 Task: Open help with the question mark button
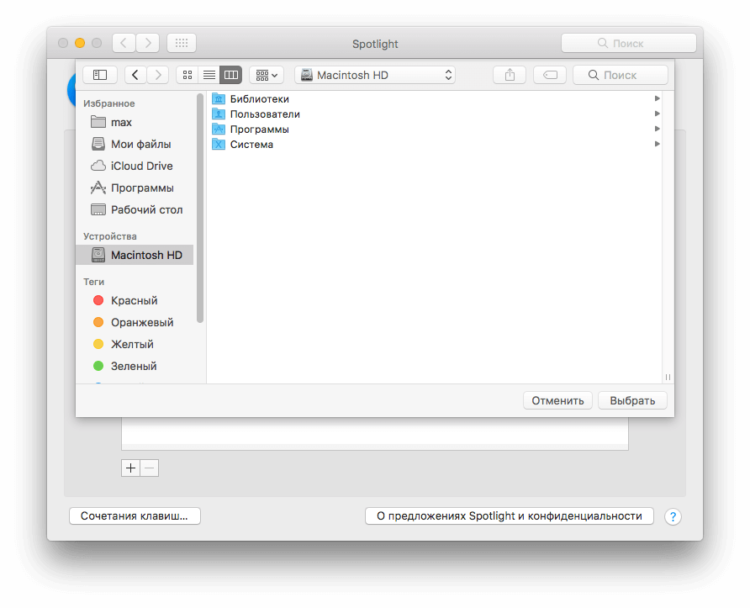click(x=673, y=517)
